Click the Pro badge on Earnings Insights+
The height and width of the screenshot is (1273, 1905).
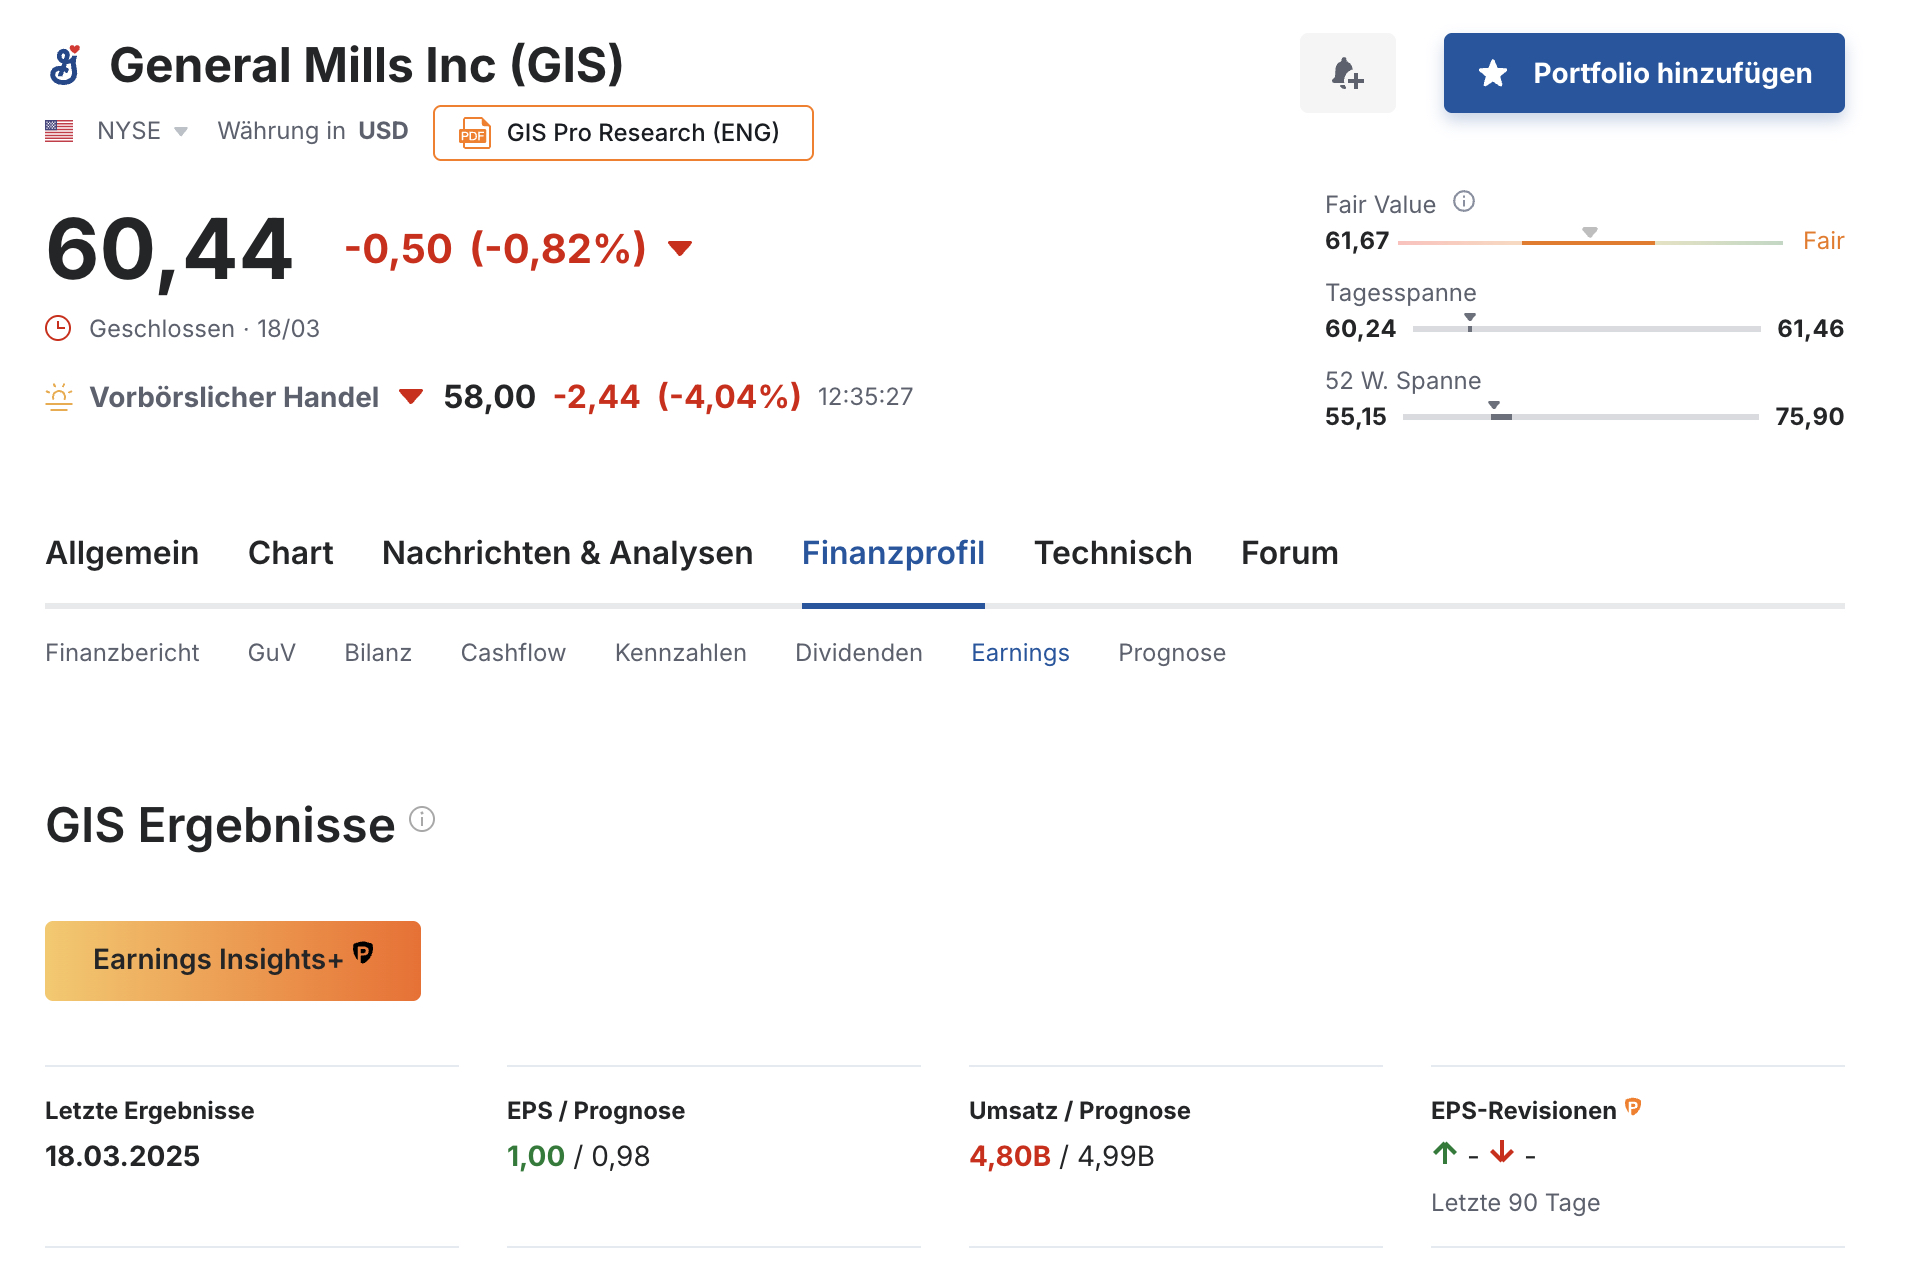point(363,952)
